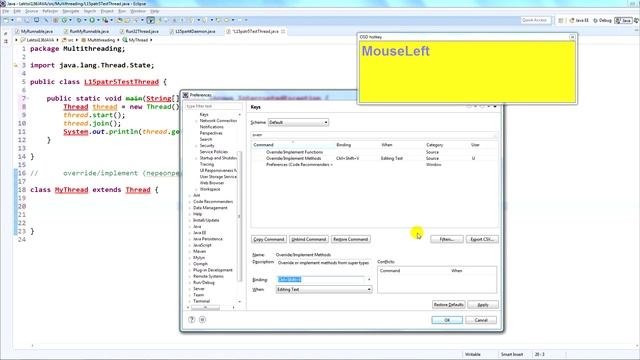
Task: Click the Debug bug toolbar icon
Action: pyautogui.click(x=79, y=20)
